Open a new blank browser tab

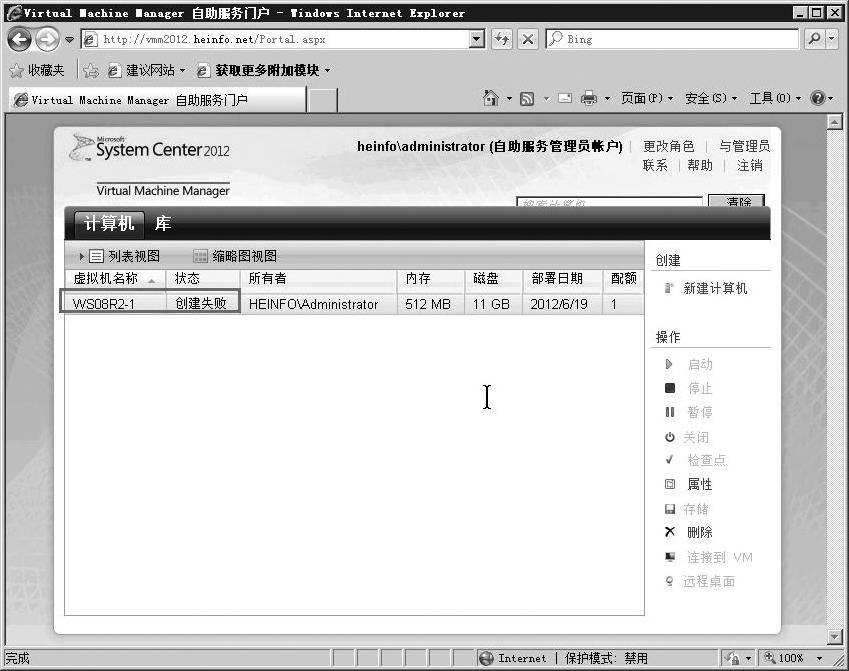click(322, 101)
